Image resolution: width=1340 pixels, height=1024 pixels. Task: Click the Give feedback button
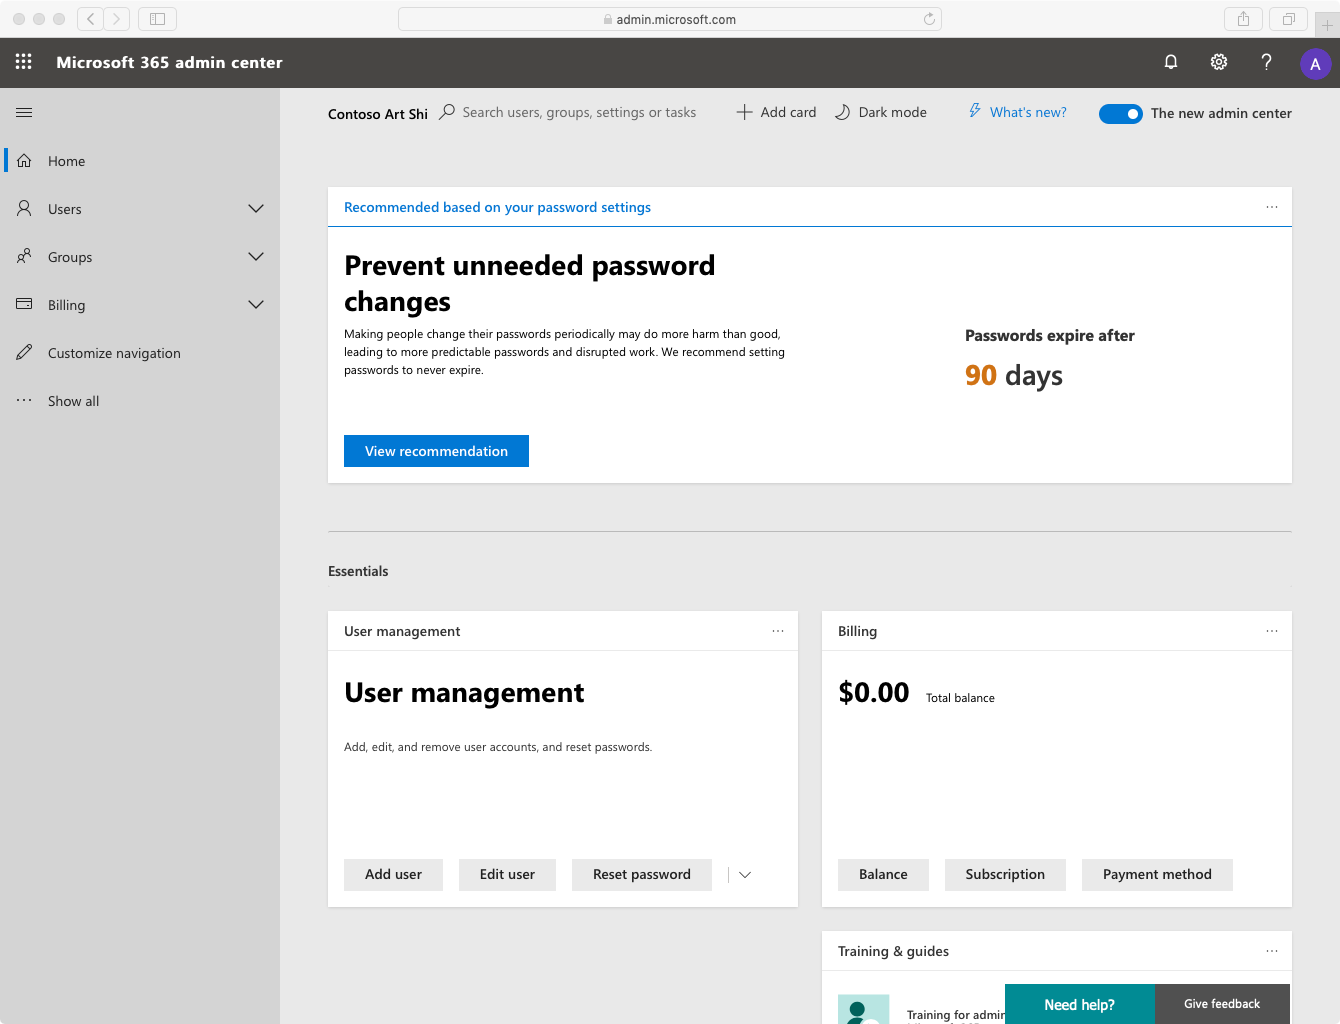click(1222, 1004)
